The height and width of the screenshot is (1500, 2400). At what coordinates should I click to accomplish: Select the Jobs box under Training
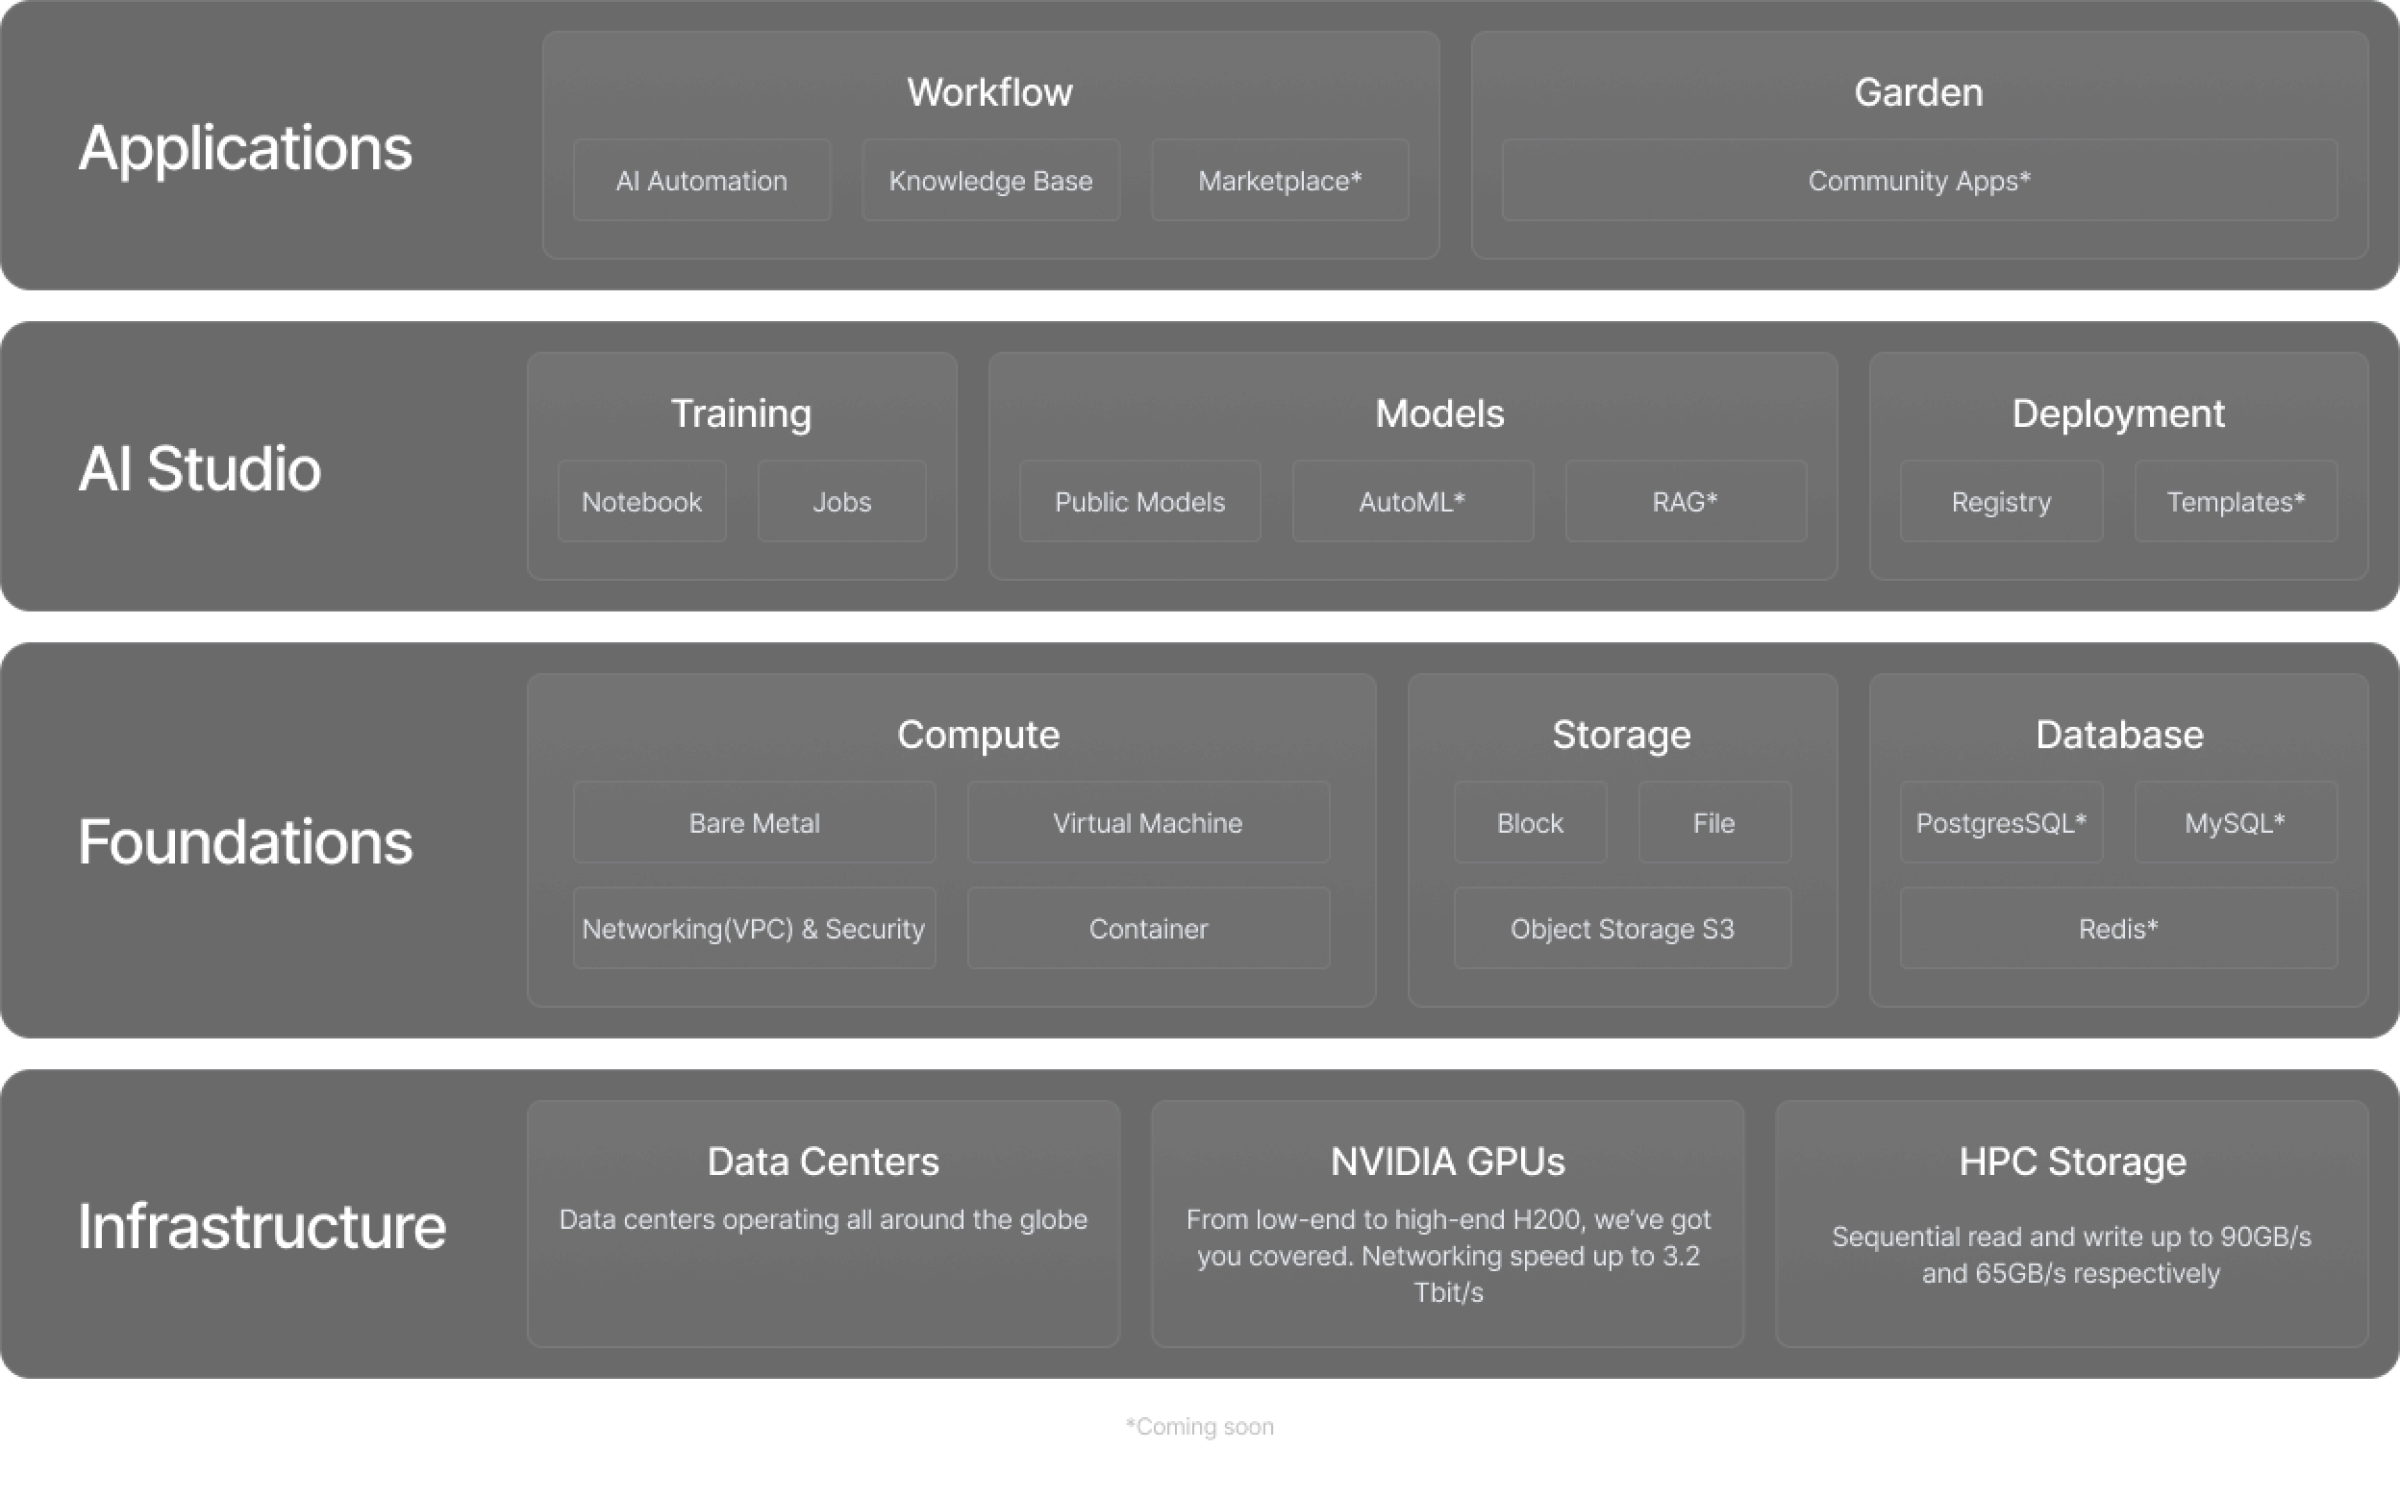pos(842,501)
